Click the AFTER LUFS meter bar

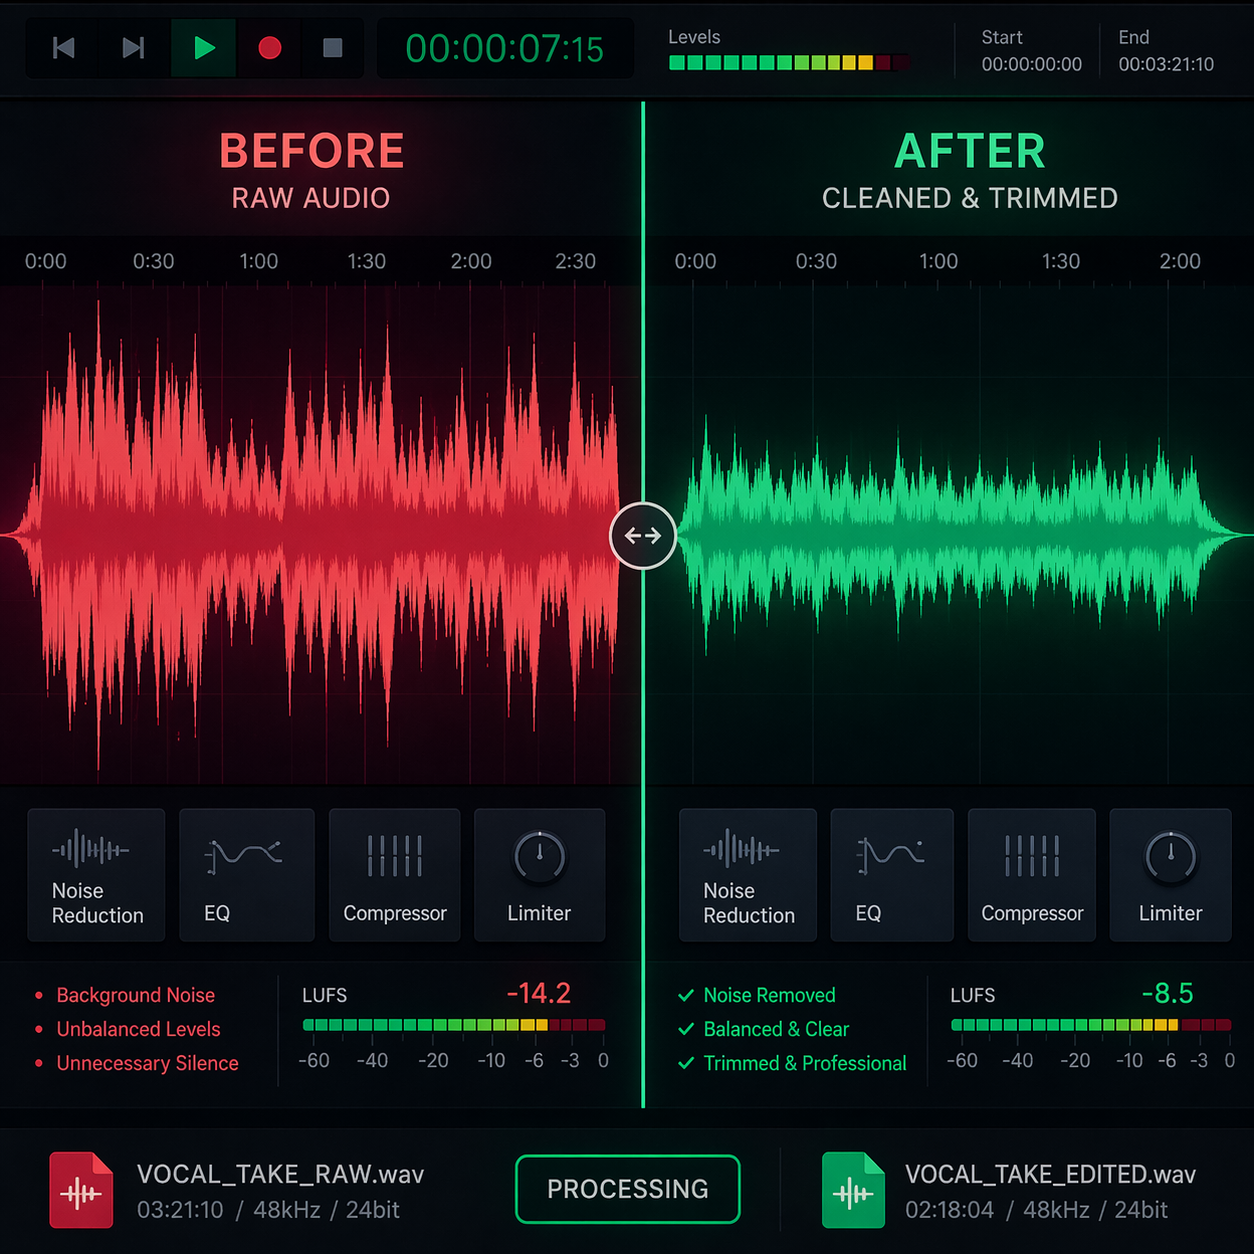(1090, 1025)
